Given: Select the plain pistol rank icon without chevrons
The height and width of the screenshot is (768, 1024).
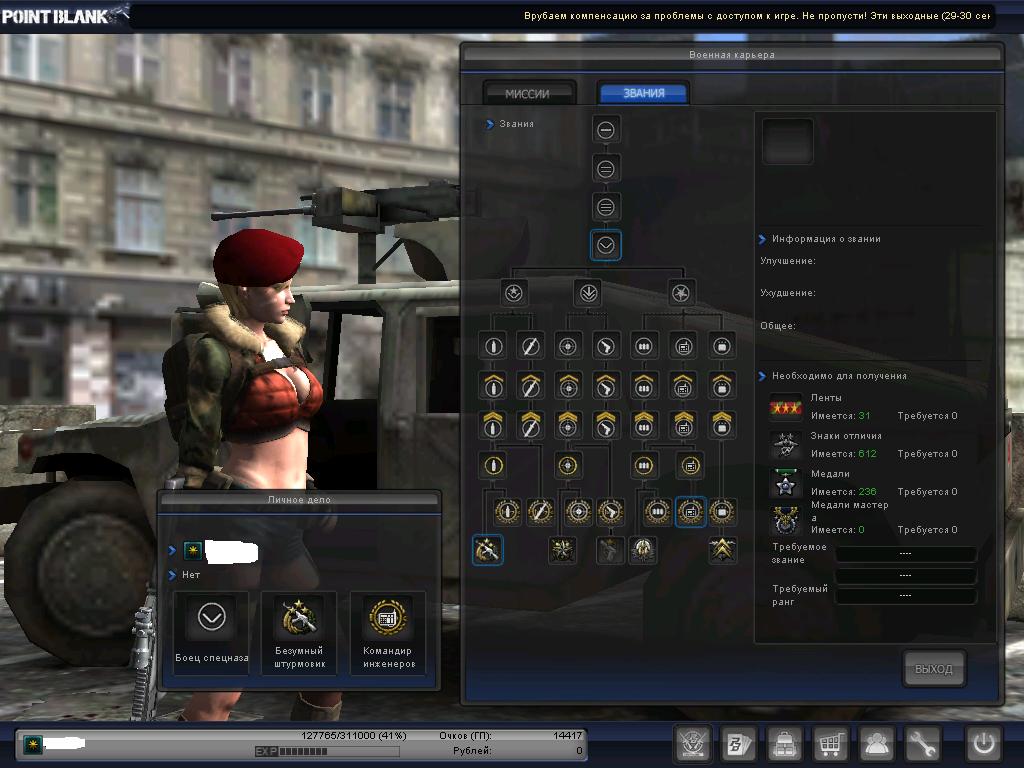Looking at the screenshot, I should point(605,346).
